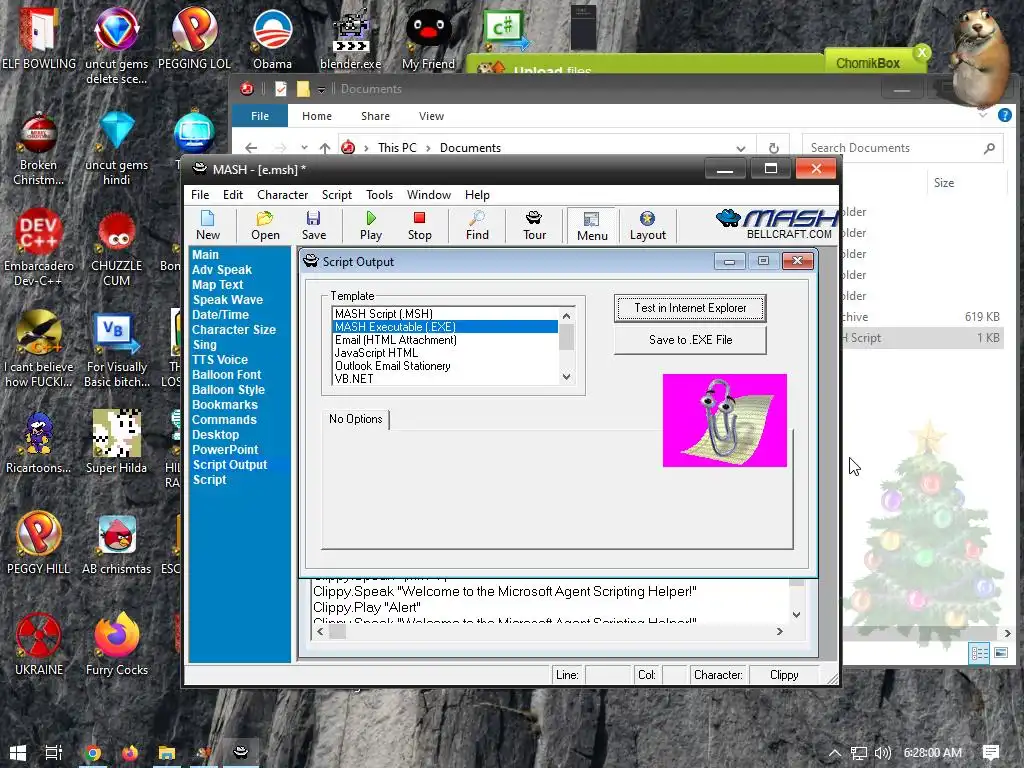
Task: Start the Tour from the toolbar
Action: tap(534, 225)
